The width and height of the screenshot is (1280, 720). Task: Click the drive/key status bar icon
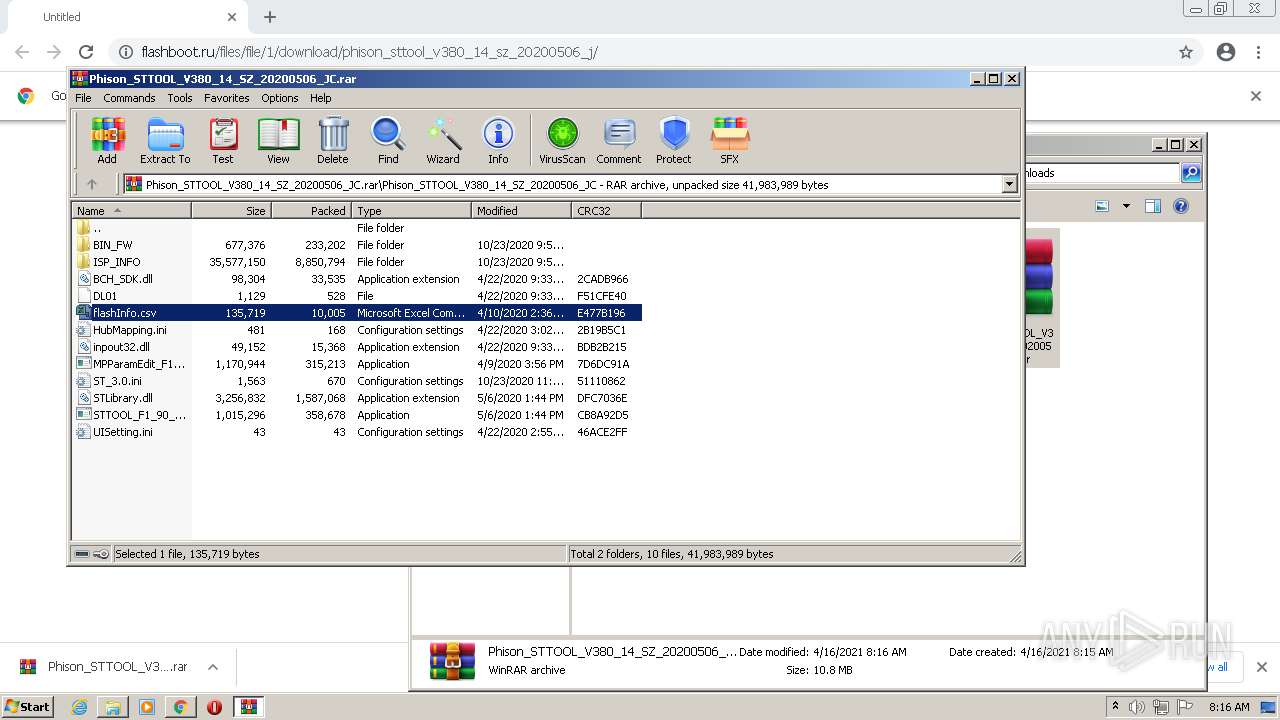click(92, 554)
